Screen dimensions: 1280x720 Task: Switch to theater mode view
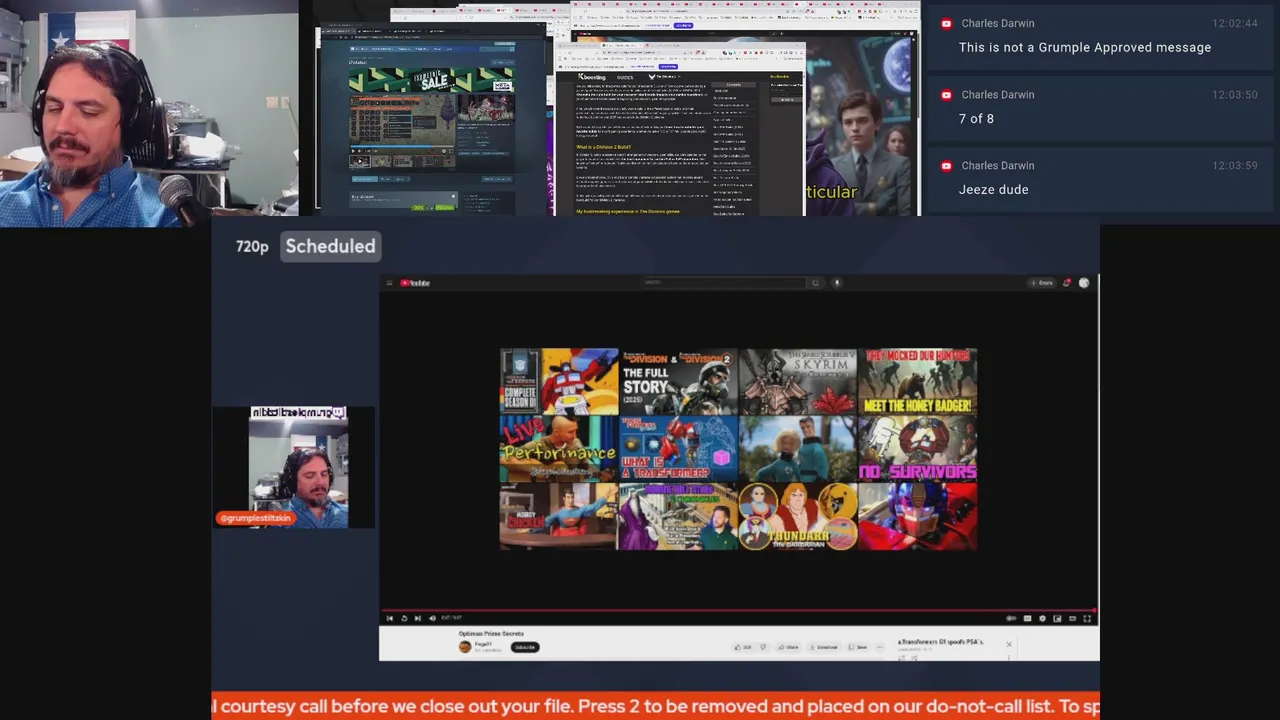[x=1072, y=618]
